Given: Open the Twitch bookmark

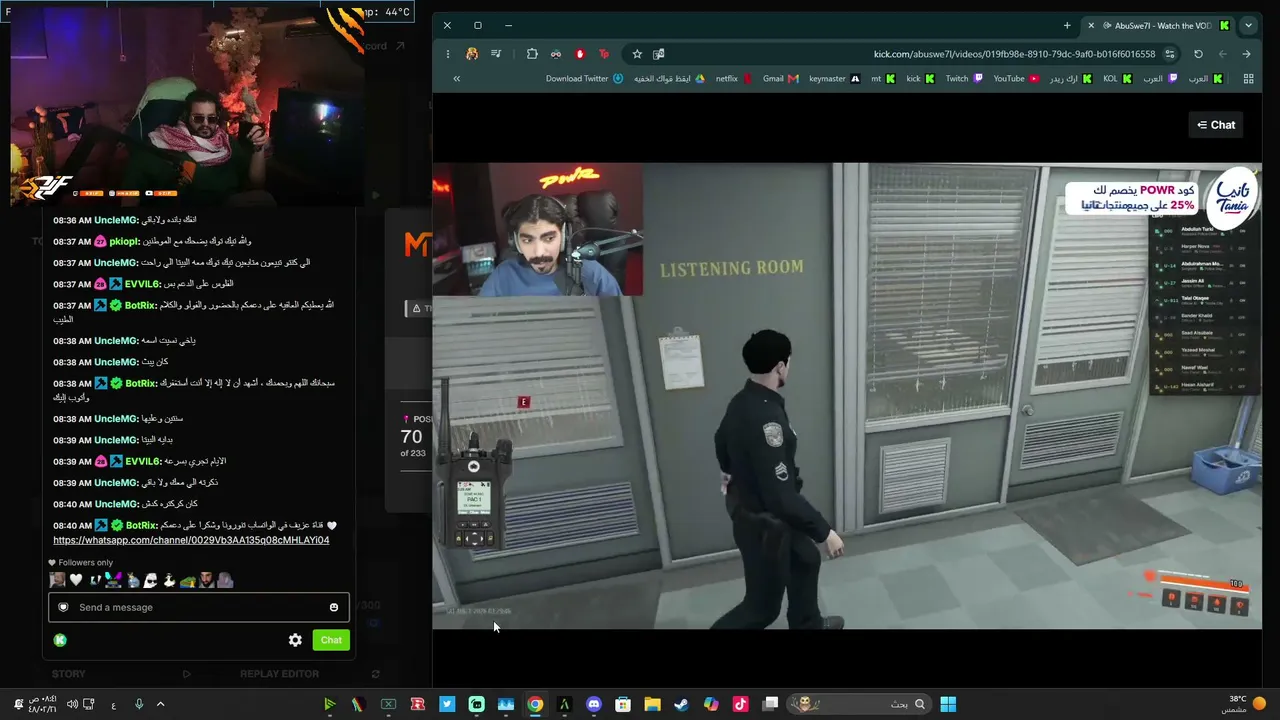Looking at the screenshot, I should (964, 79).
